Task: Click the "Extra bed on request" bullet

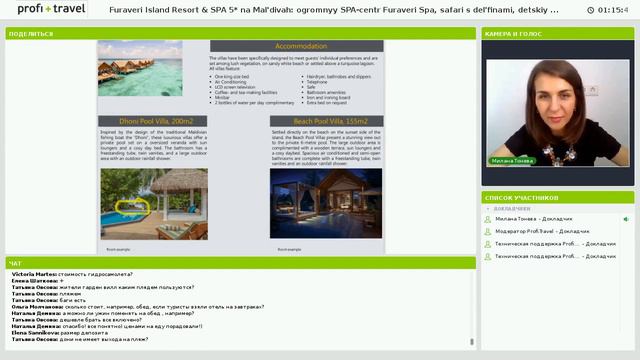Action: [x=327, y=103]
